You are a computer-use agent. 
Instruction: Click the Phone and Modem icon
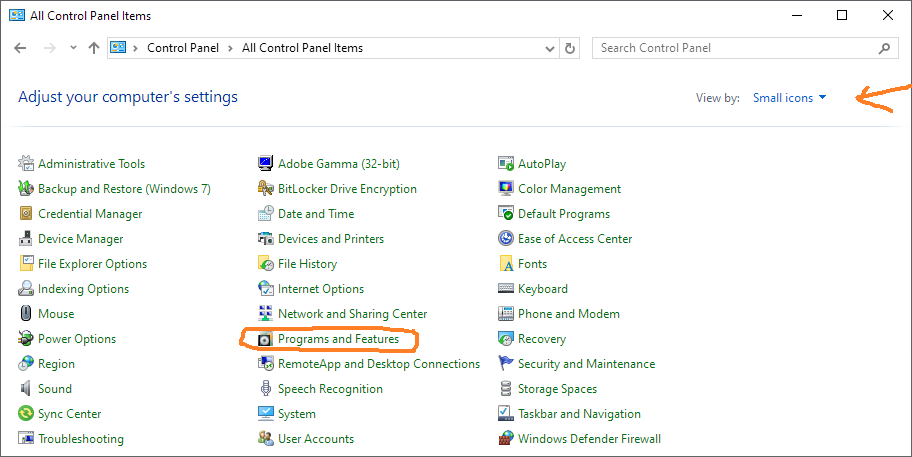tap(506, 313)
